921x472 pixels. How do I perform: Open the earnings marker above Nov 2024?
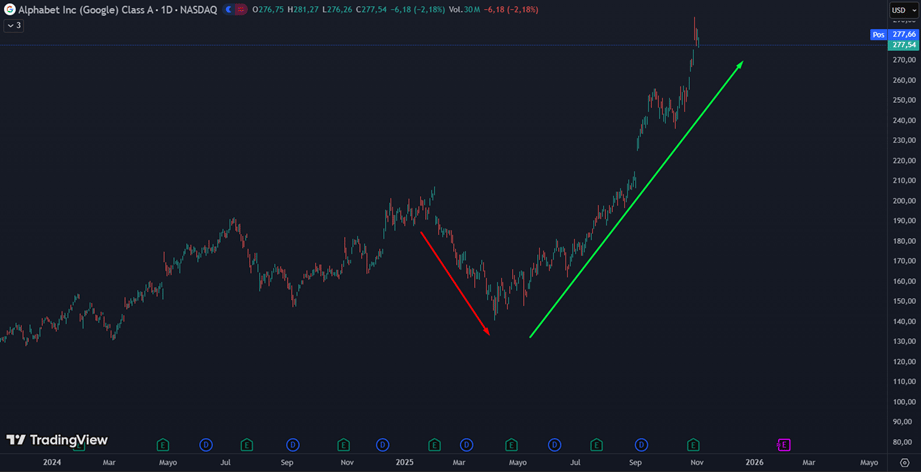tap(344, 444)
